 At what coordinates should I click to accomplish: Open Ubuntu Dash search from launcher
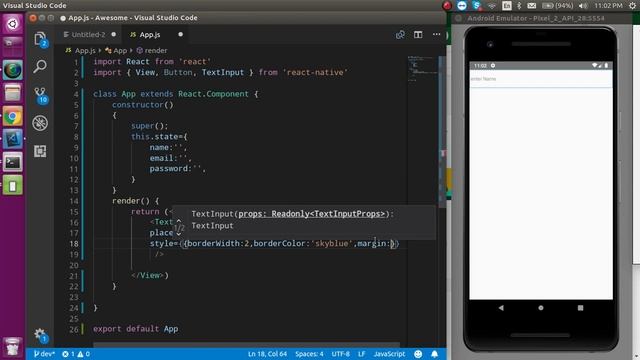coord(13,24)
